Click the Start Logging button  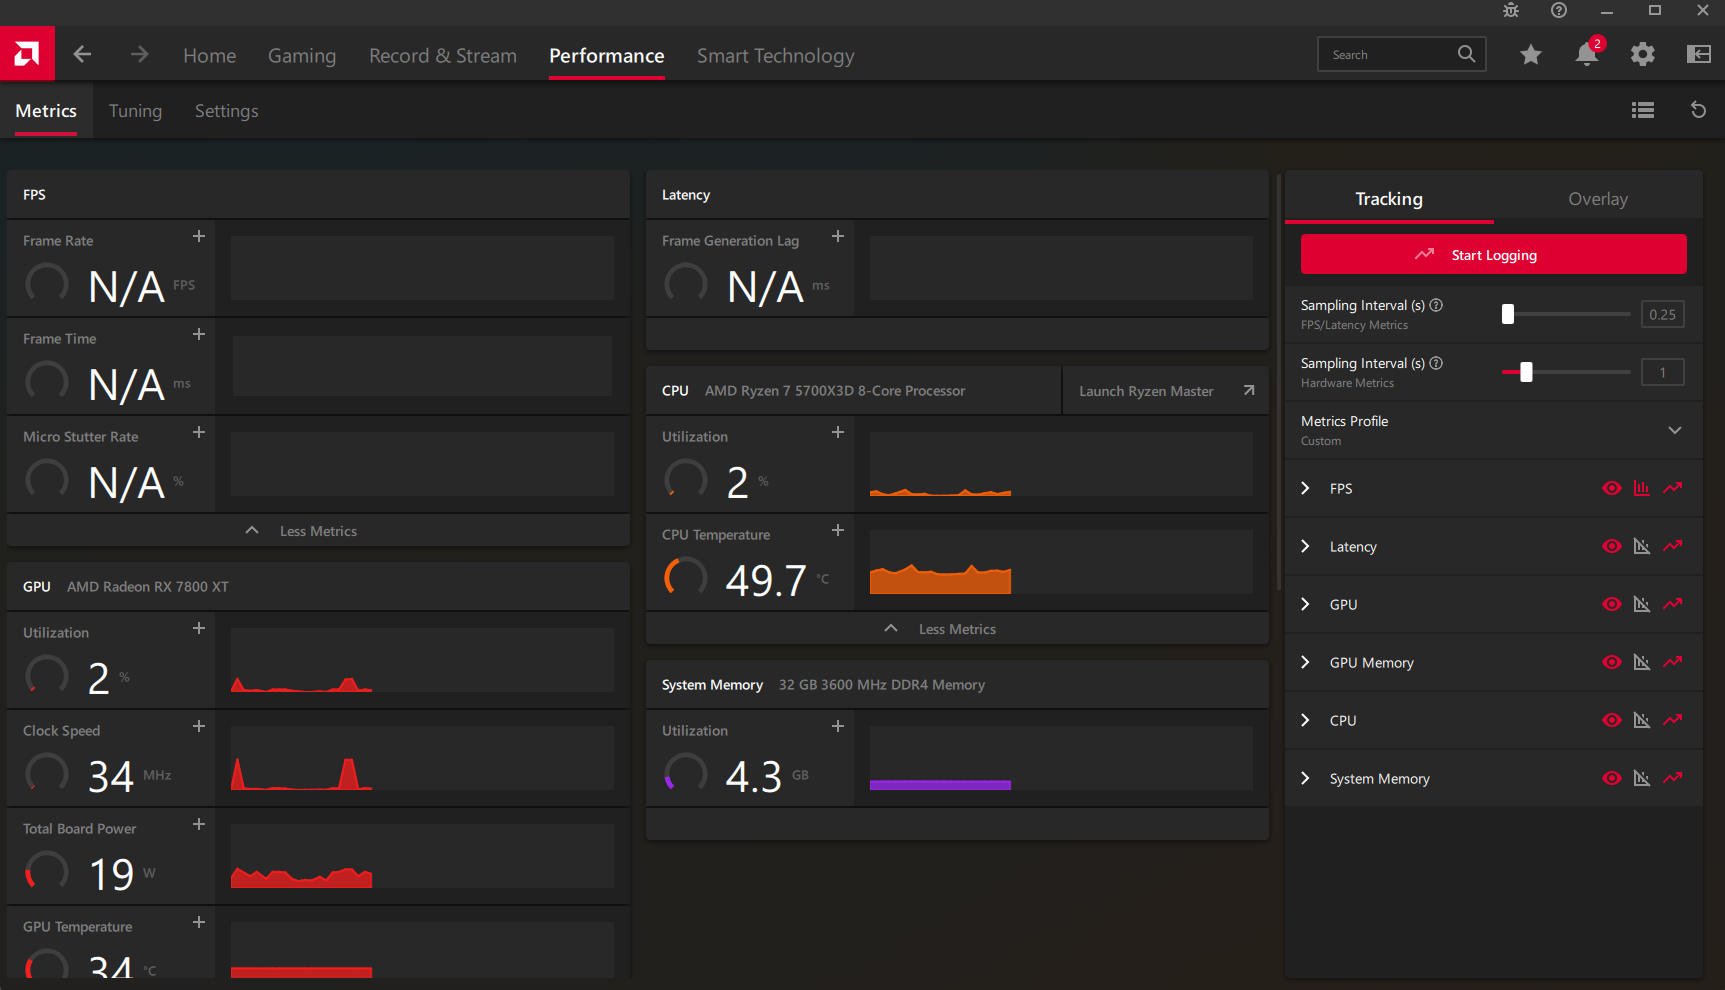(1493, 254)
